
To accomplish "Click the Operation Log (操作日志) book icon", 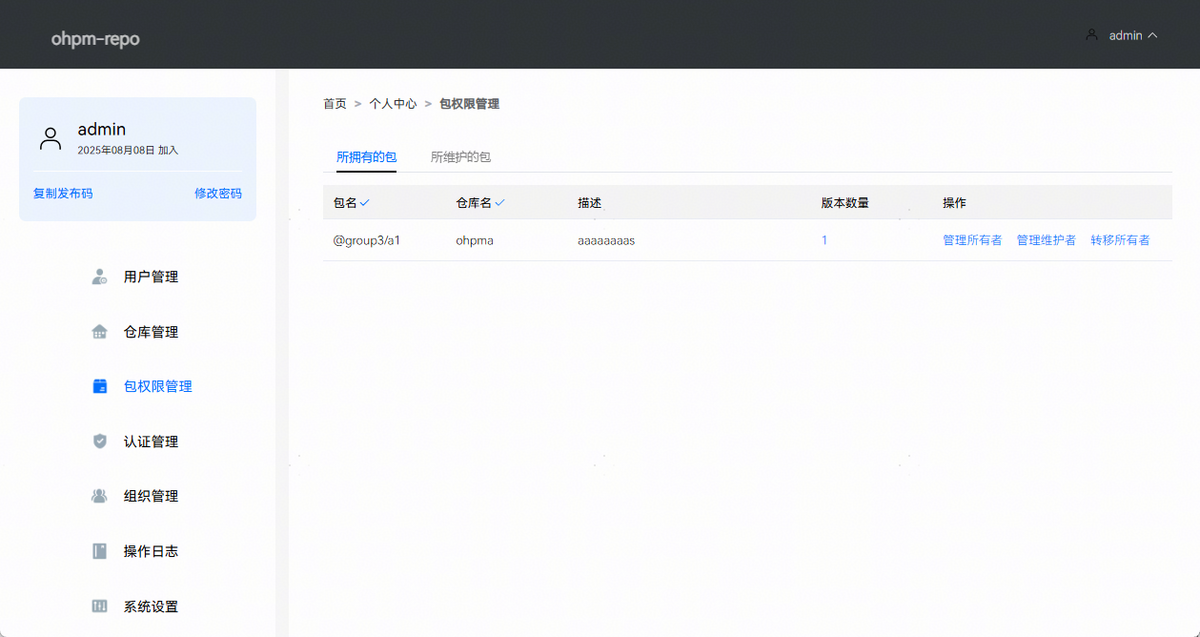I will [x=99, y=551].
